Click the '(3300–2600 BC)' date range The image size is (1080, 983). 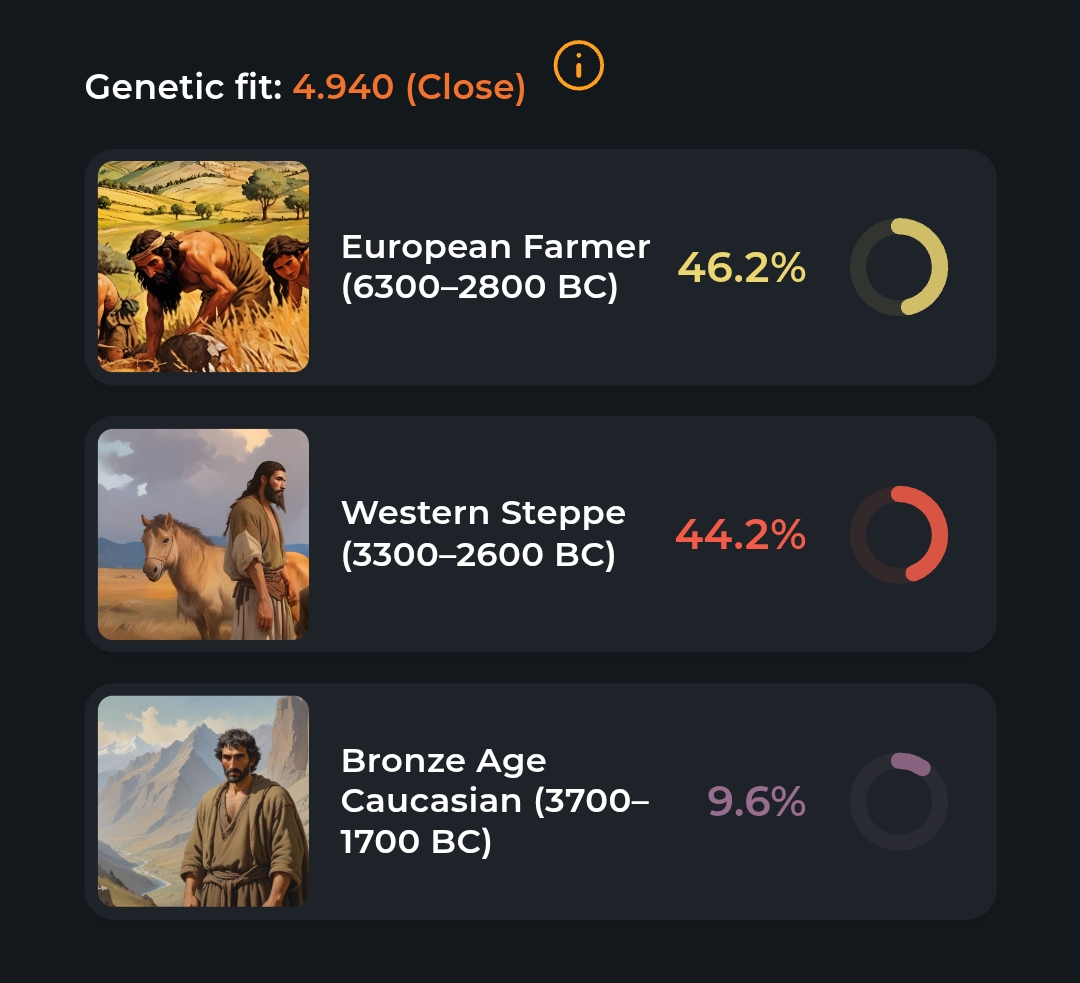point(478,555)
